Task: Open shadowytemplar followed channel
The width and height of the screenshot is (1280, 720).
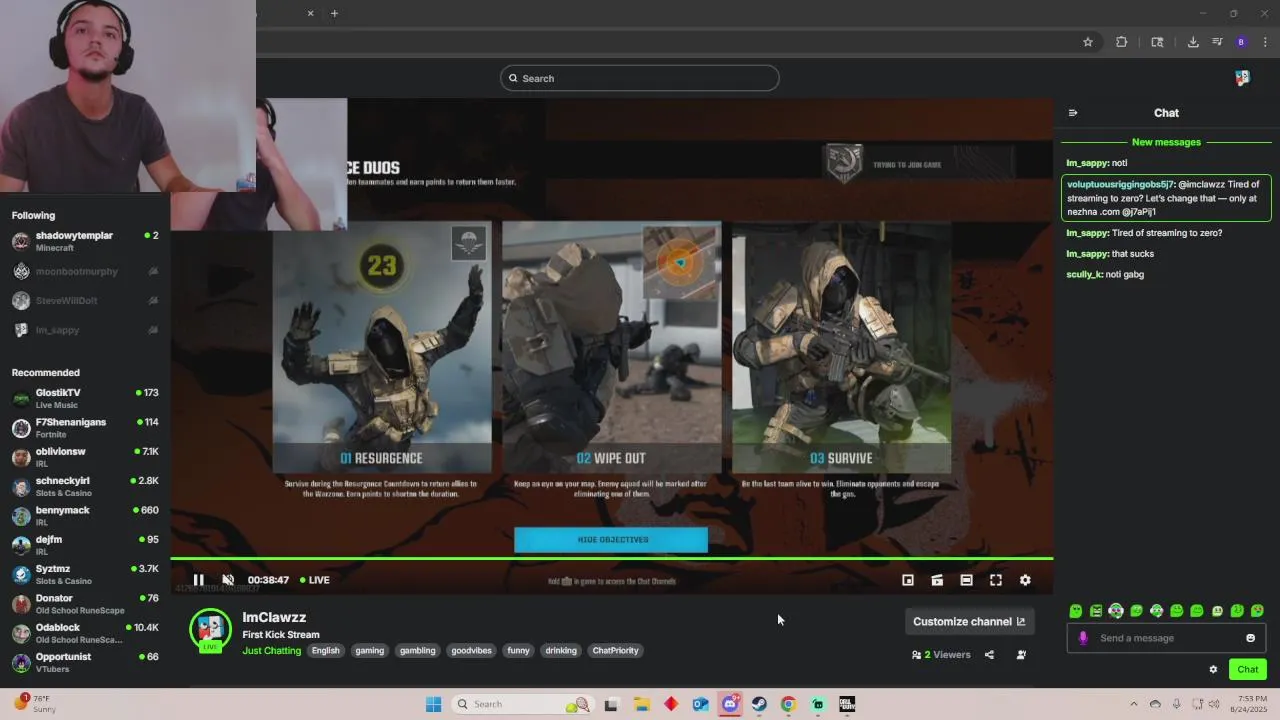Action: [85, 241]
